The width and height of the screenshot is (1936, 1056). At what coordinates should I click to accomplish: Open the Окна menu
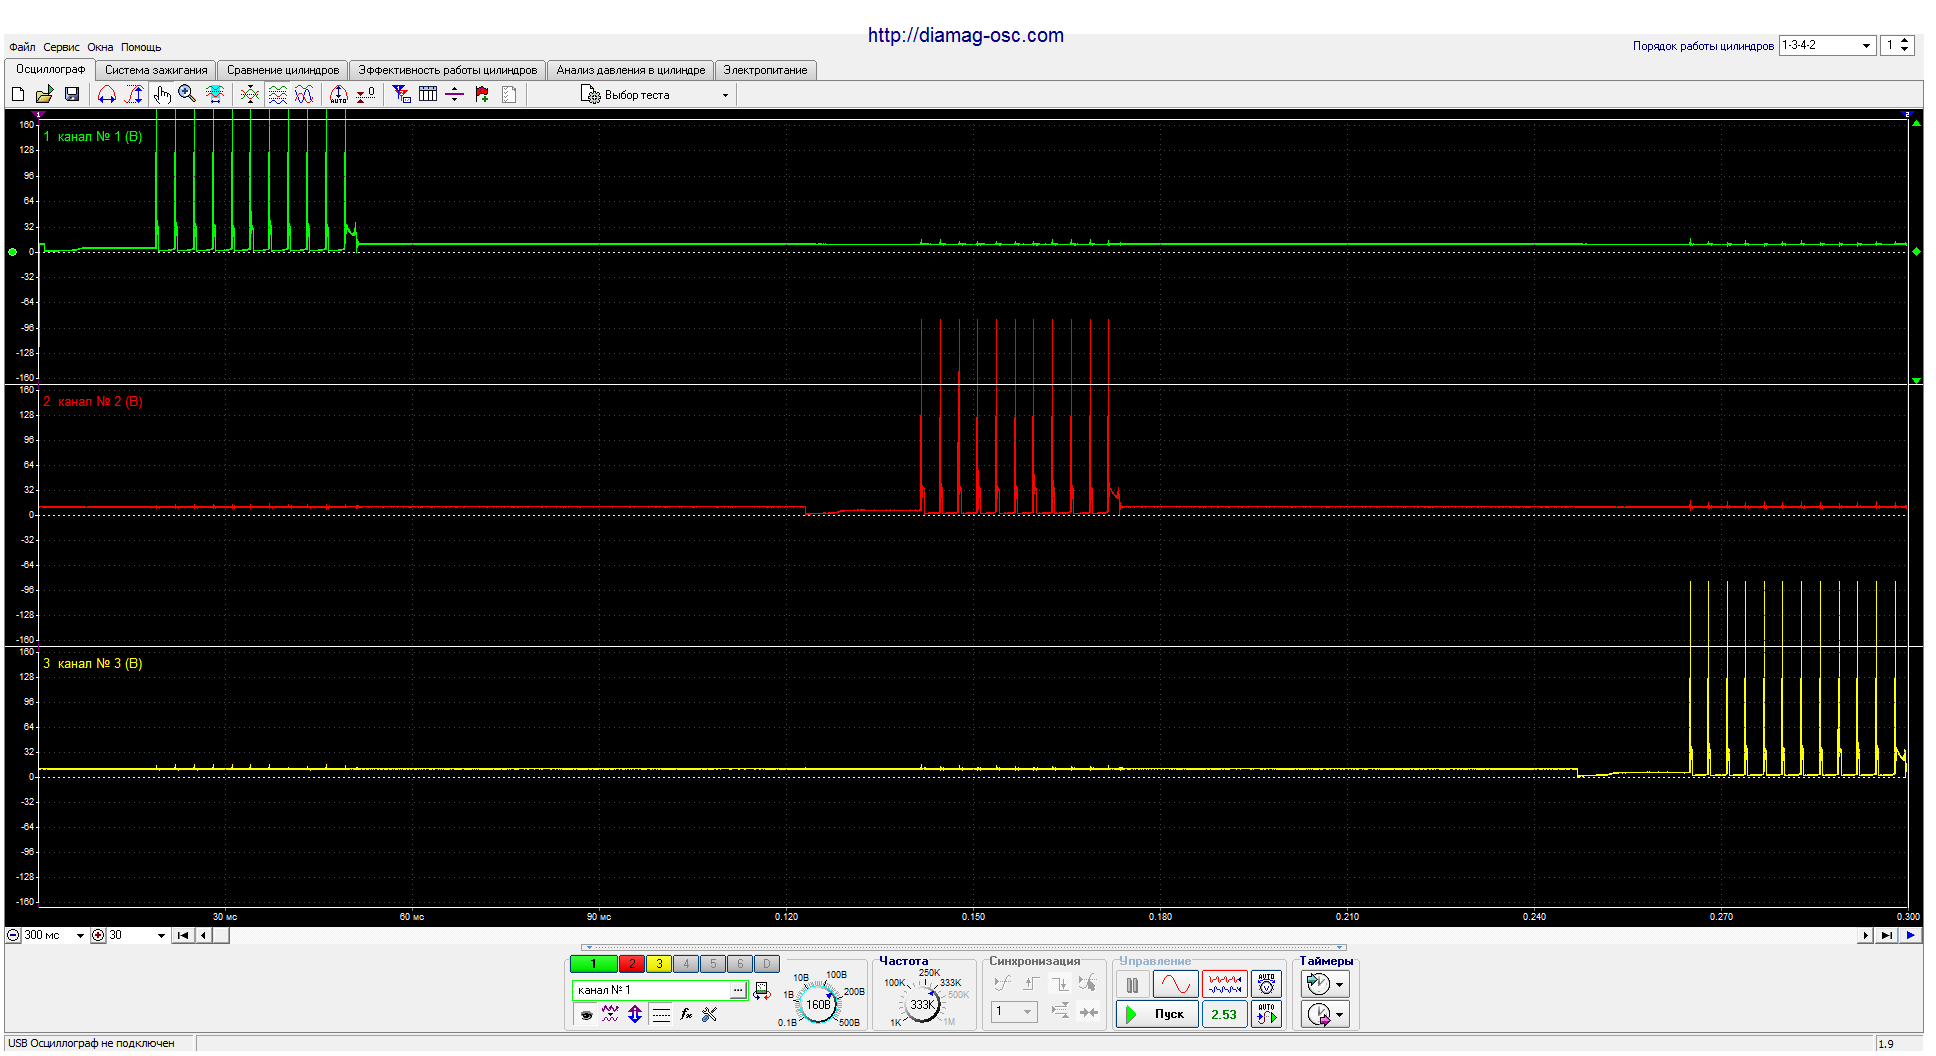pyautogui.click(x=100, y=47)
